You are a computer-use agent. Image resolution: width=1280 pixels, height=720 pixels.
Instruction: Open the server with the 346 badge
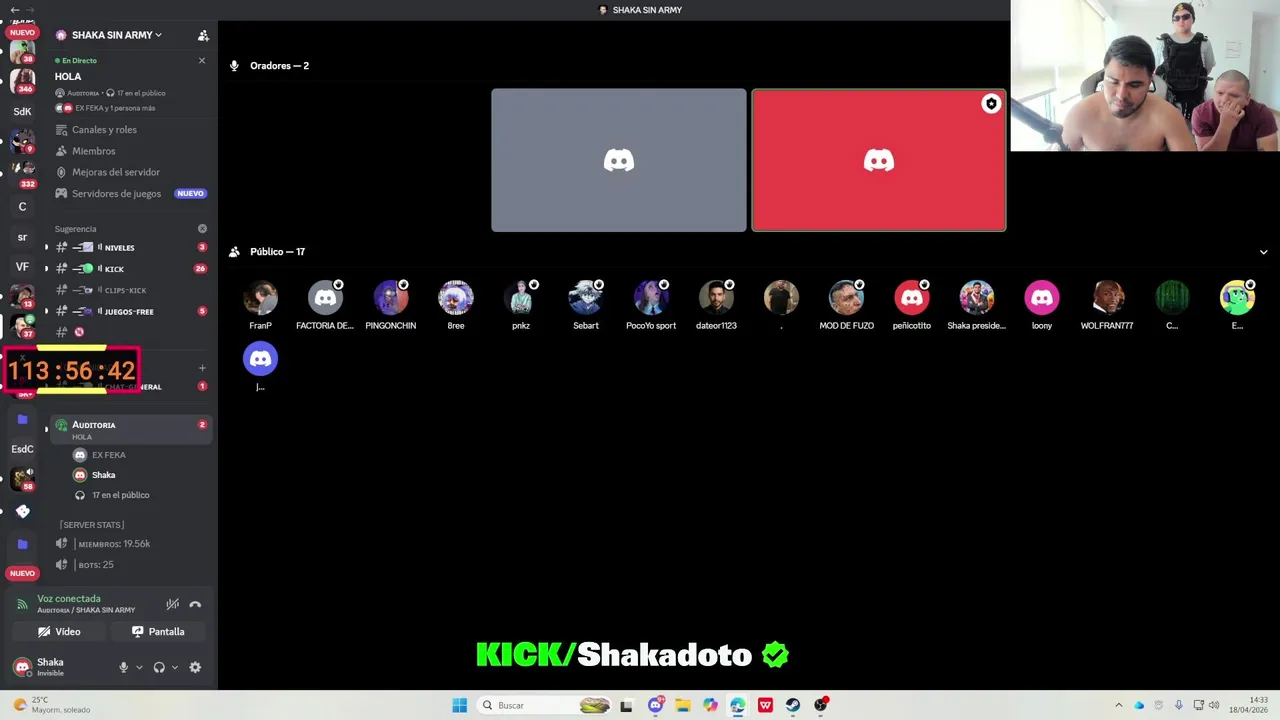[x=22, y=80]
